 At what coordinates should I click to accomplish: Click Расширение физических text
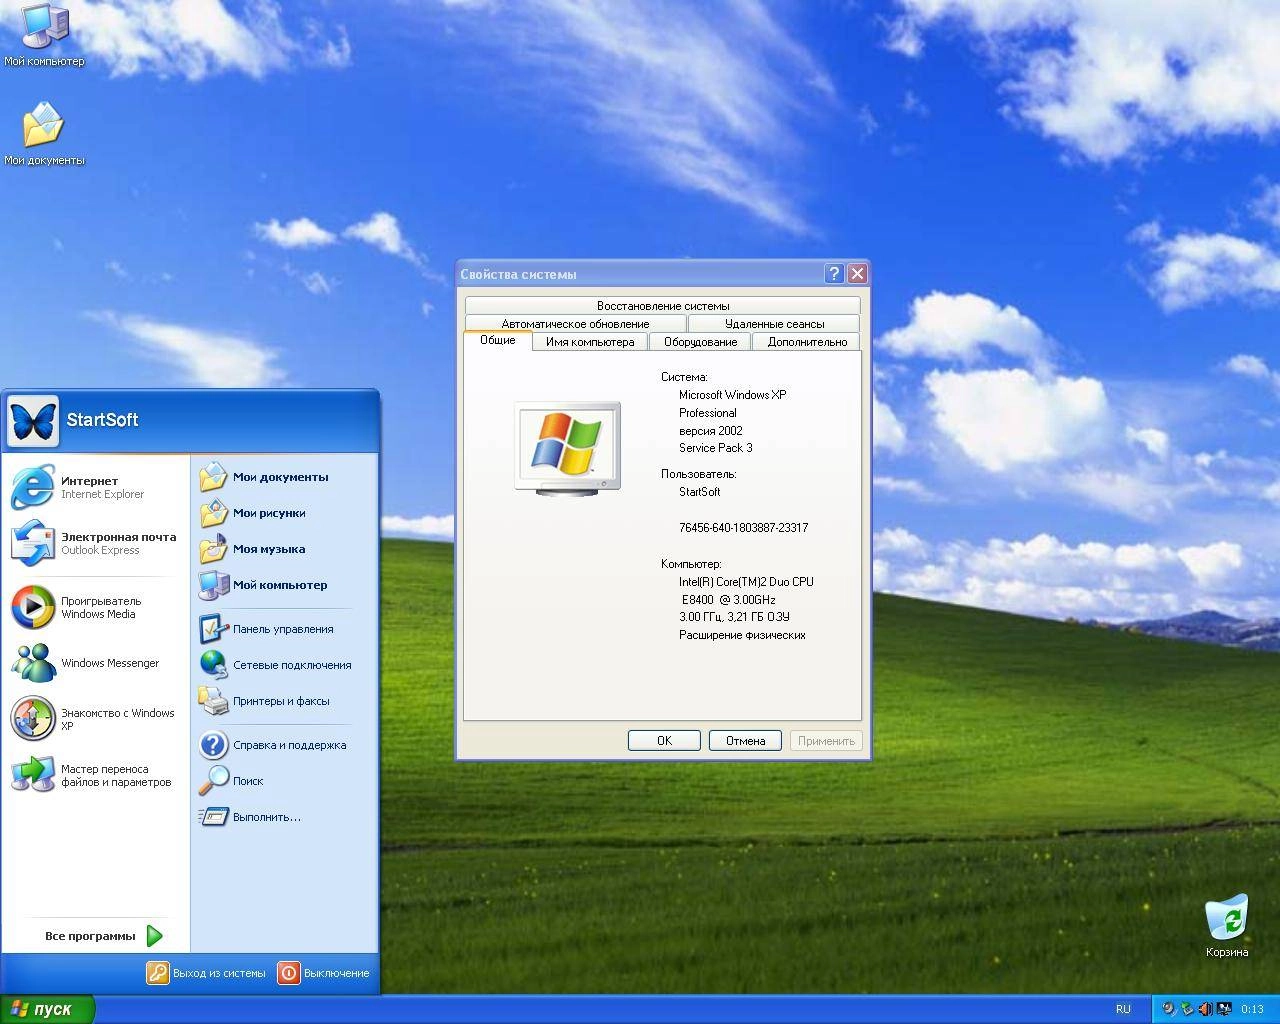(x=742, y=635)
